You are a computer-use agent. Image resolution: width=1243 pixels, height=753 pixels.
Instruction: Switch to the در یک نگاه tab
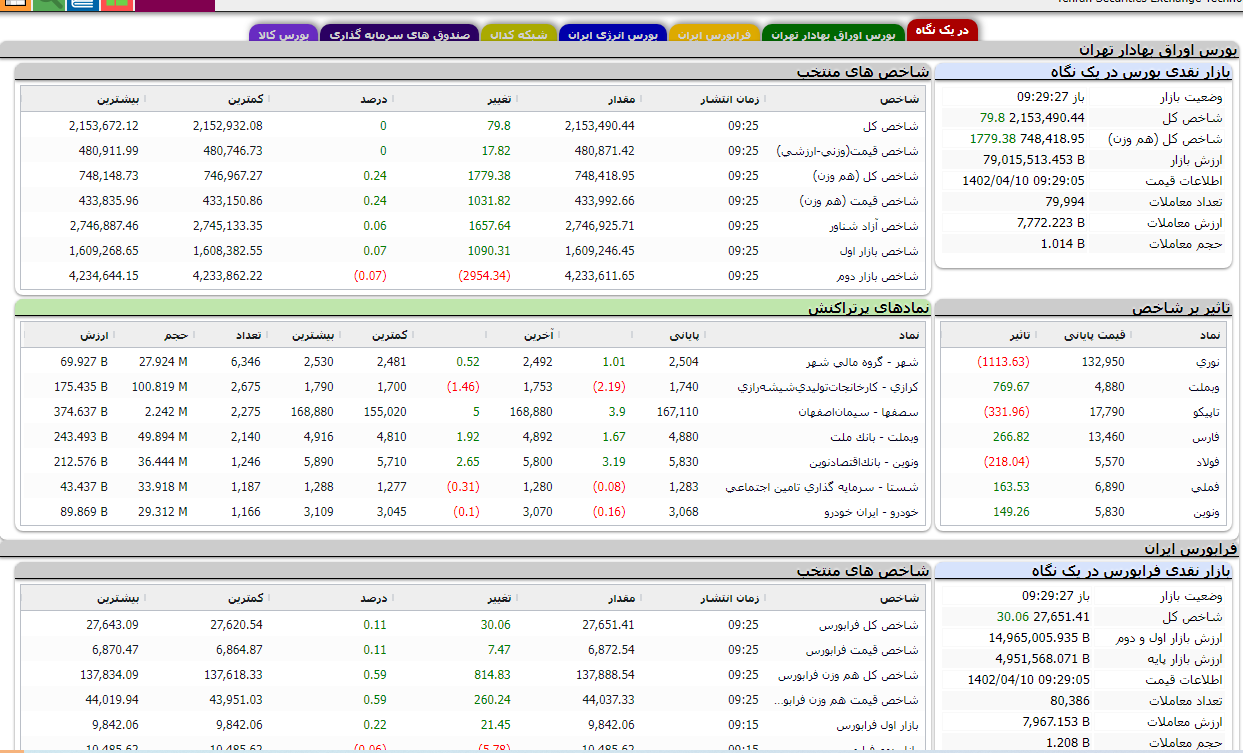click(942, 31)
